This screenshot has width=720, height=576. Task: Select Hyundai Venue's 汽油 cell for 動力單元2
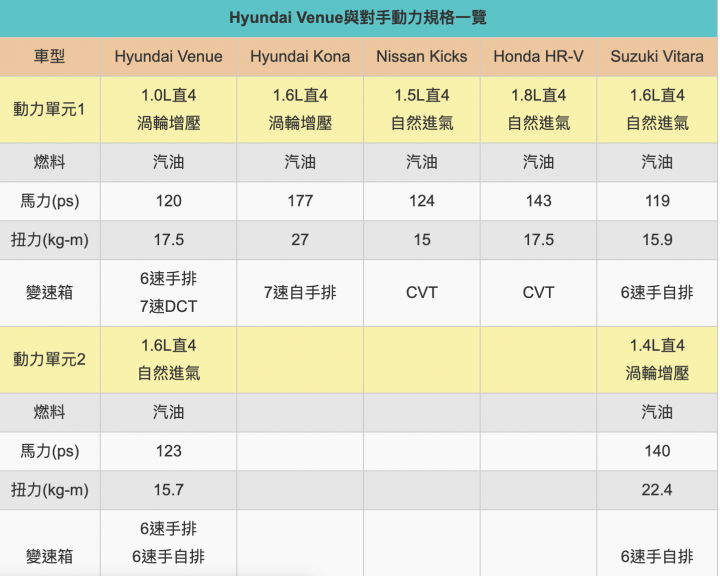click(x=169, y=412)
